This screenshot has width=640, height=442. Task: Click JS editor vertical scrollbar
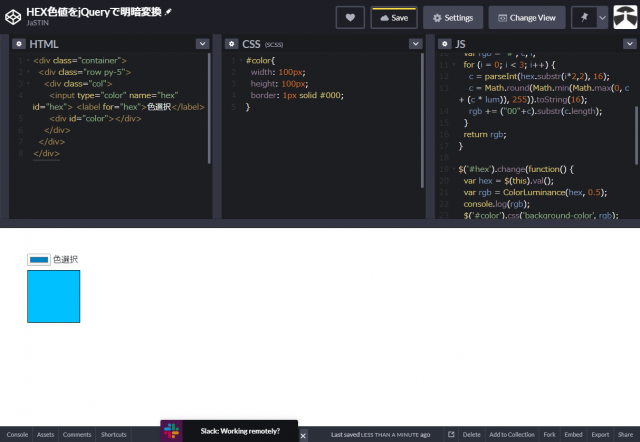click(x=636, y=135)
